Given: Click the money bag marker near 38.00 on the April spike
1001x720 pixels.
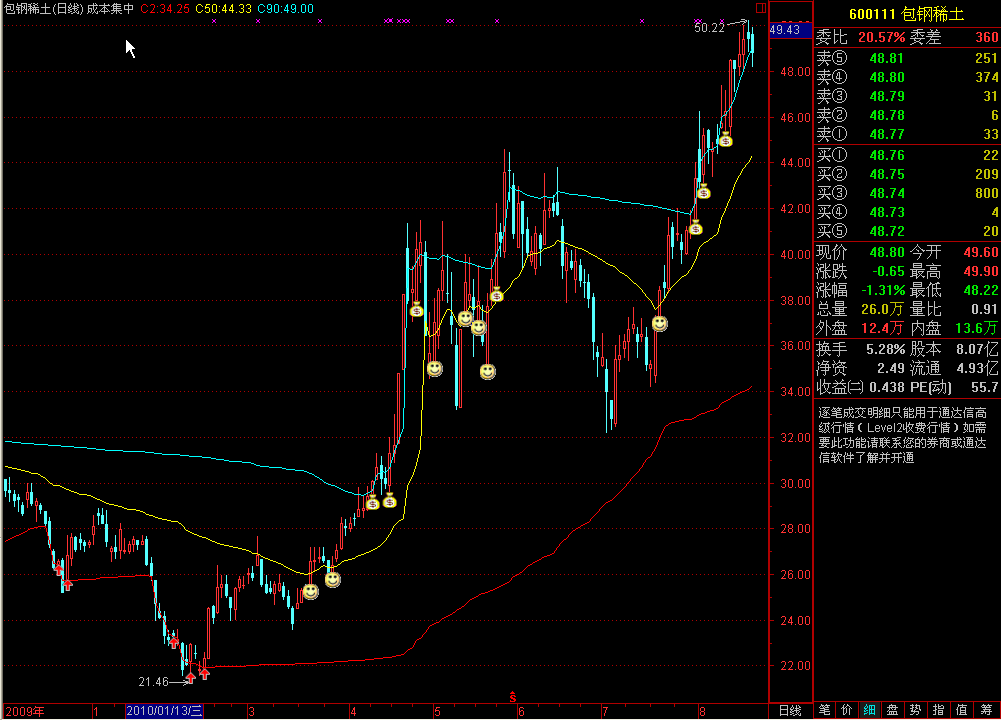Looking at the screenshot, I should [x=416, y=310].
